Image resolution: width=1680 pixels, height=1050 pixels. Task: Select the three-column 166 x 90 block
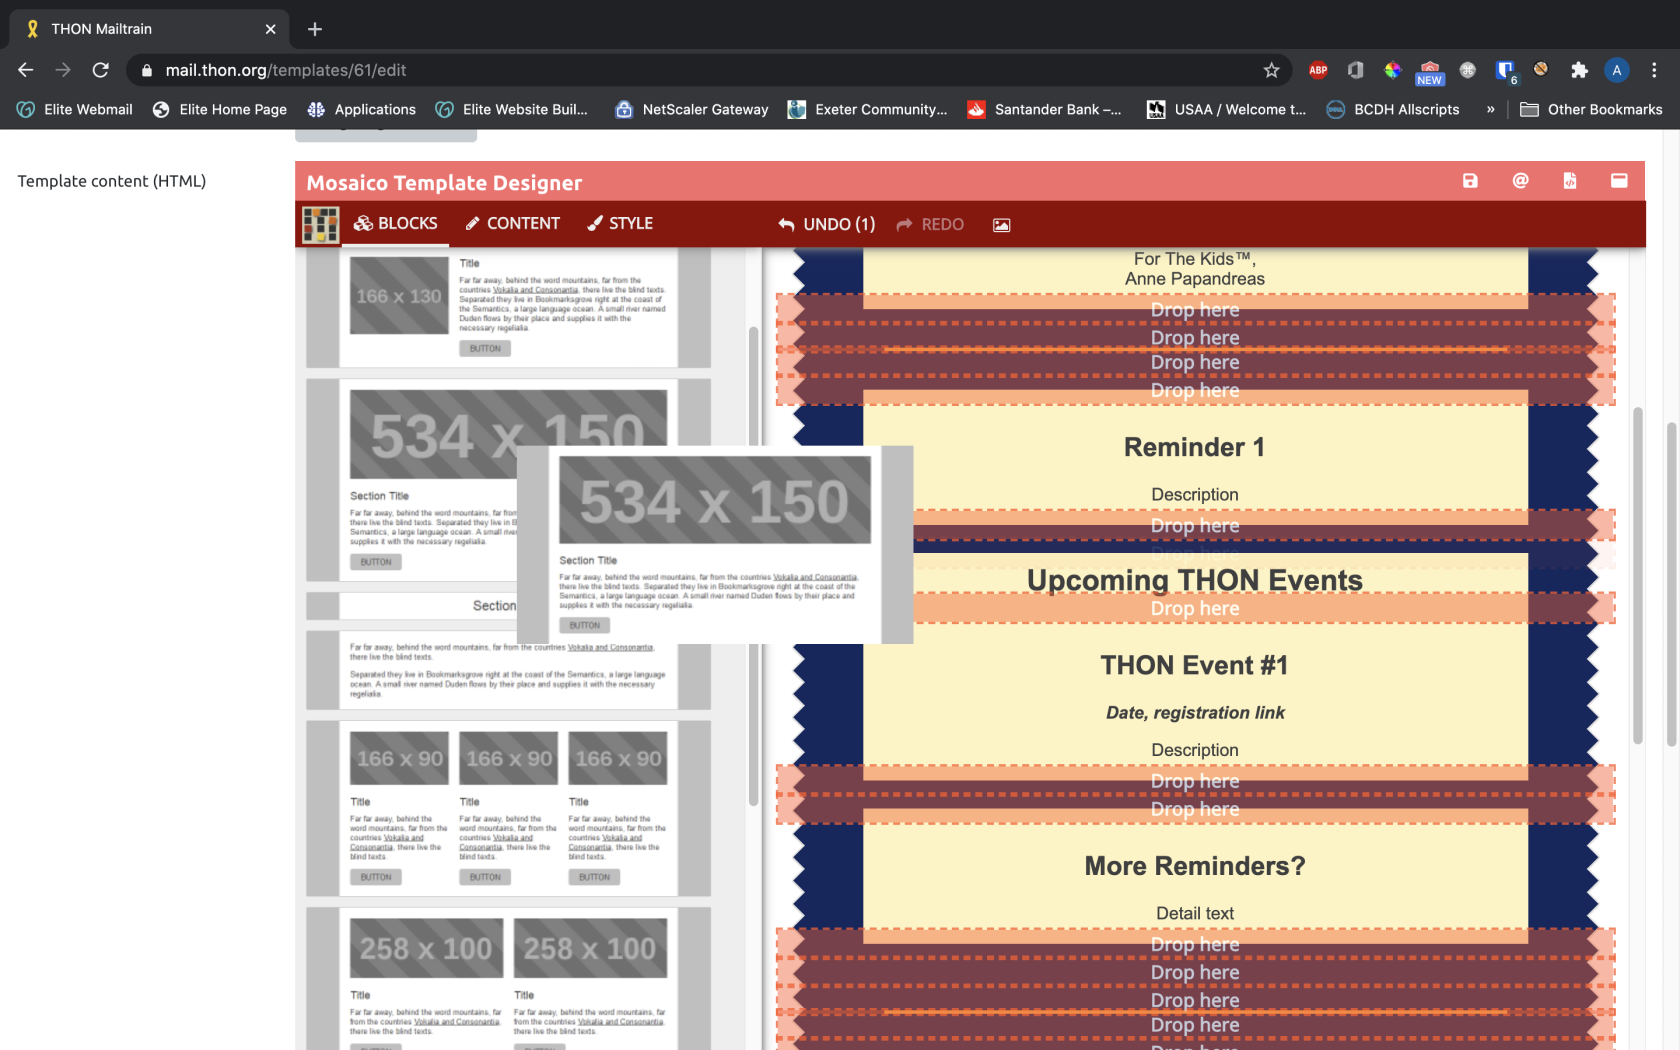[508, 808]
